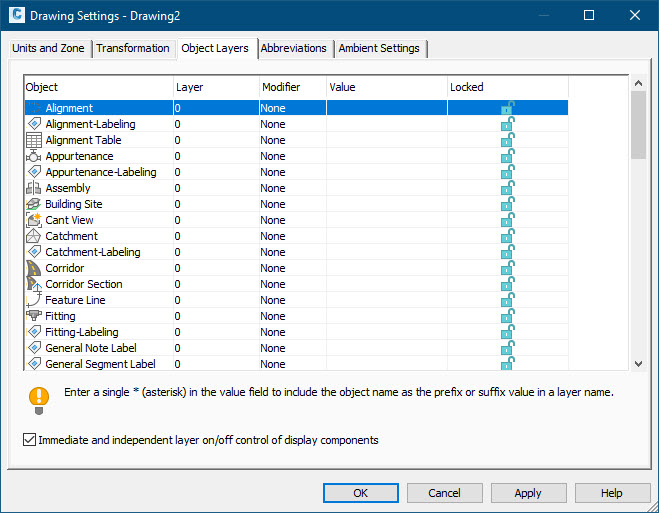Open the Modifier dropdown for Fitting-Labeling

click(293, 331)
